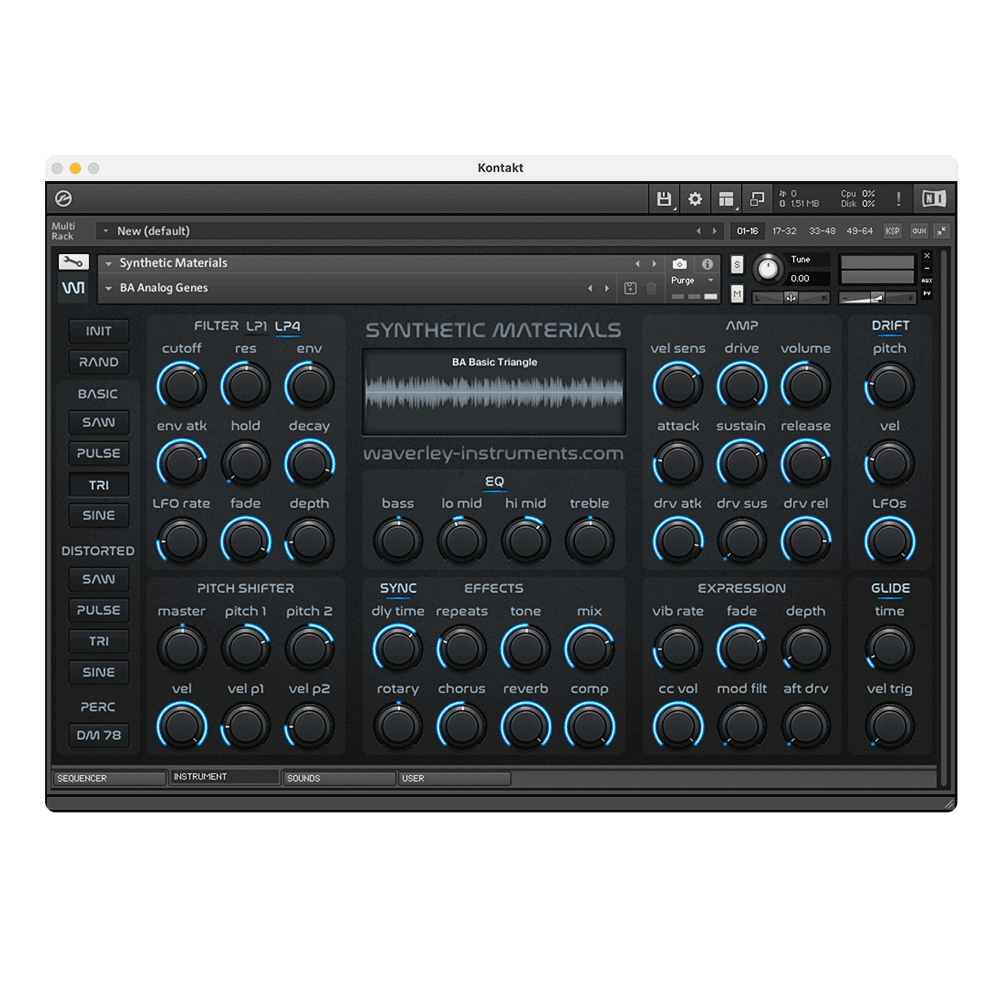Screen dimensions: 1000x1000
Task: Switch to rack page 49-64
Action: [x=859, y=231]
